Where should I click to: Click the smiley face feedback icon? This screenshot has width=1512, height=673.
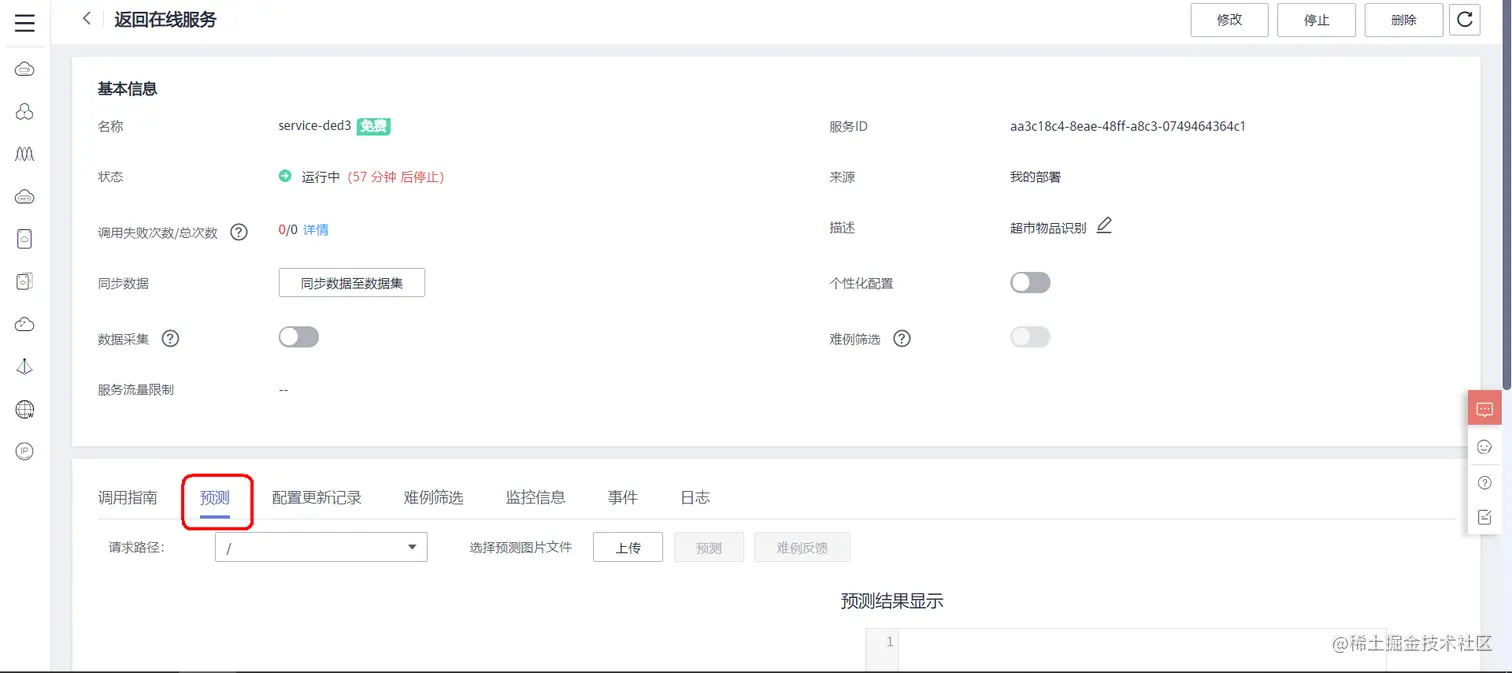click(x=1485, y=447)
